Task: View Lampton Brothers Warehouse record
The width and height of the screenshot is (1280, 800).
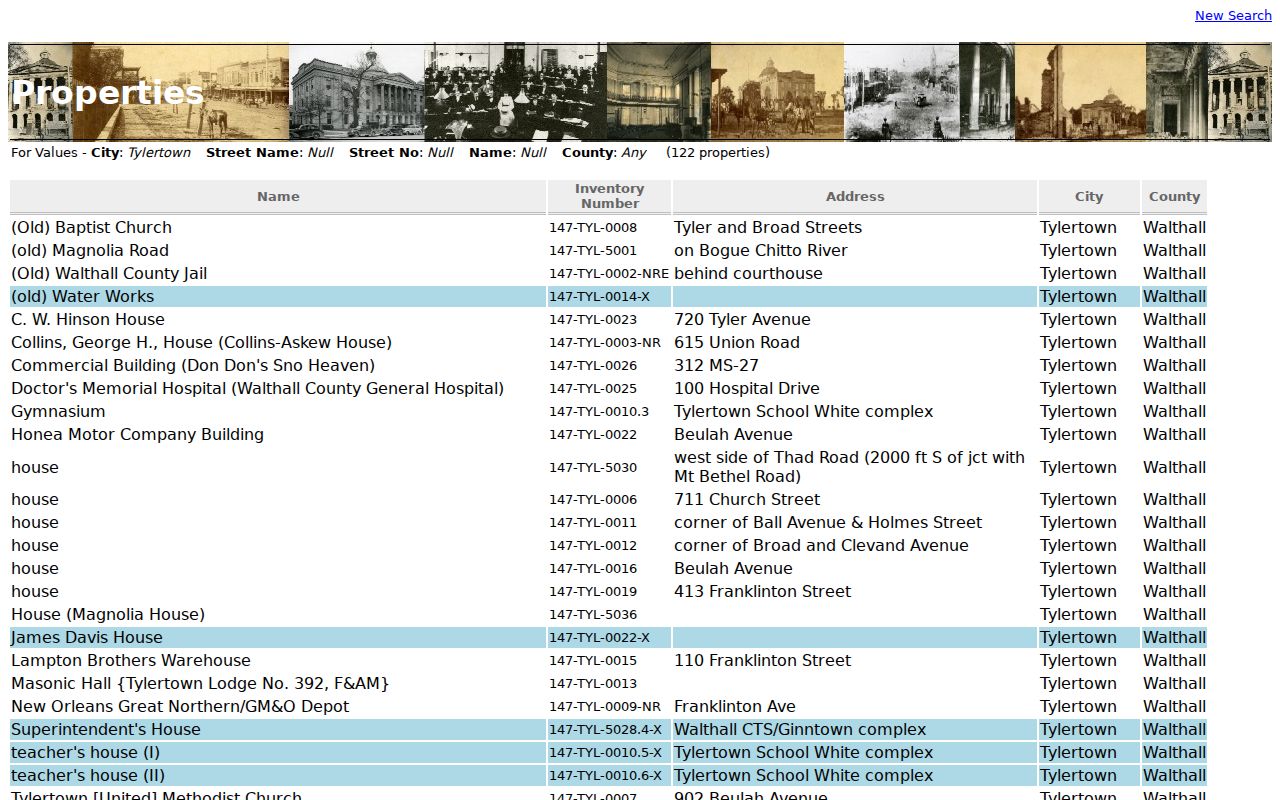Action: click(131, 660)
